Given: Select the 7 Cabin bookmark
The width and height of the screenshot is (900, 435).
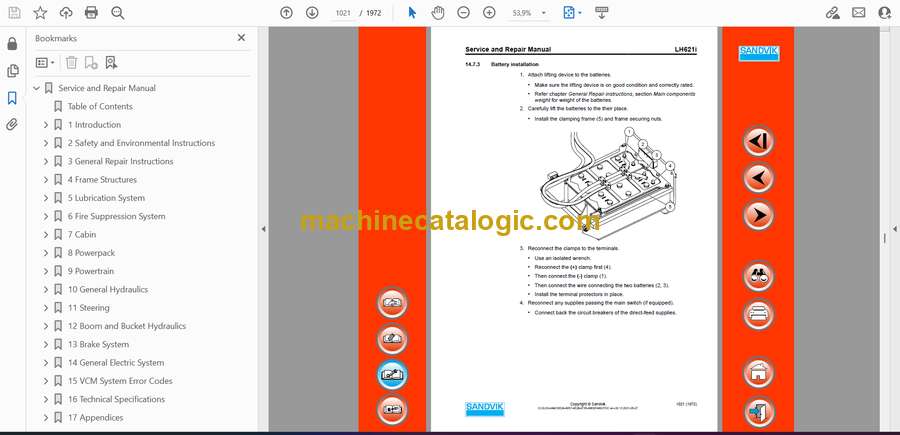Looking at the screenshot, I should pyautogui.click(x=82, y=234).
